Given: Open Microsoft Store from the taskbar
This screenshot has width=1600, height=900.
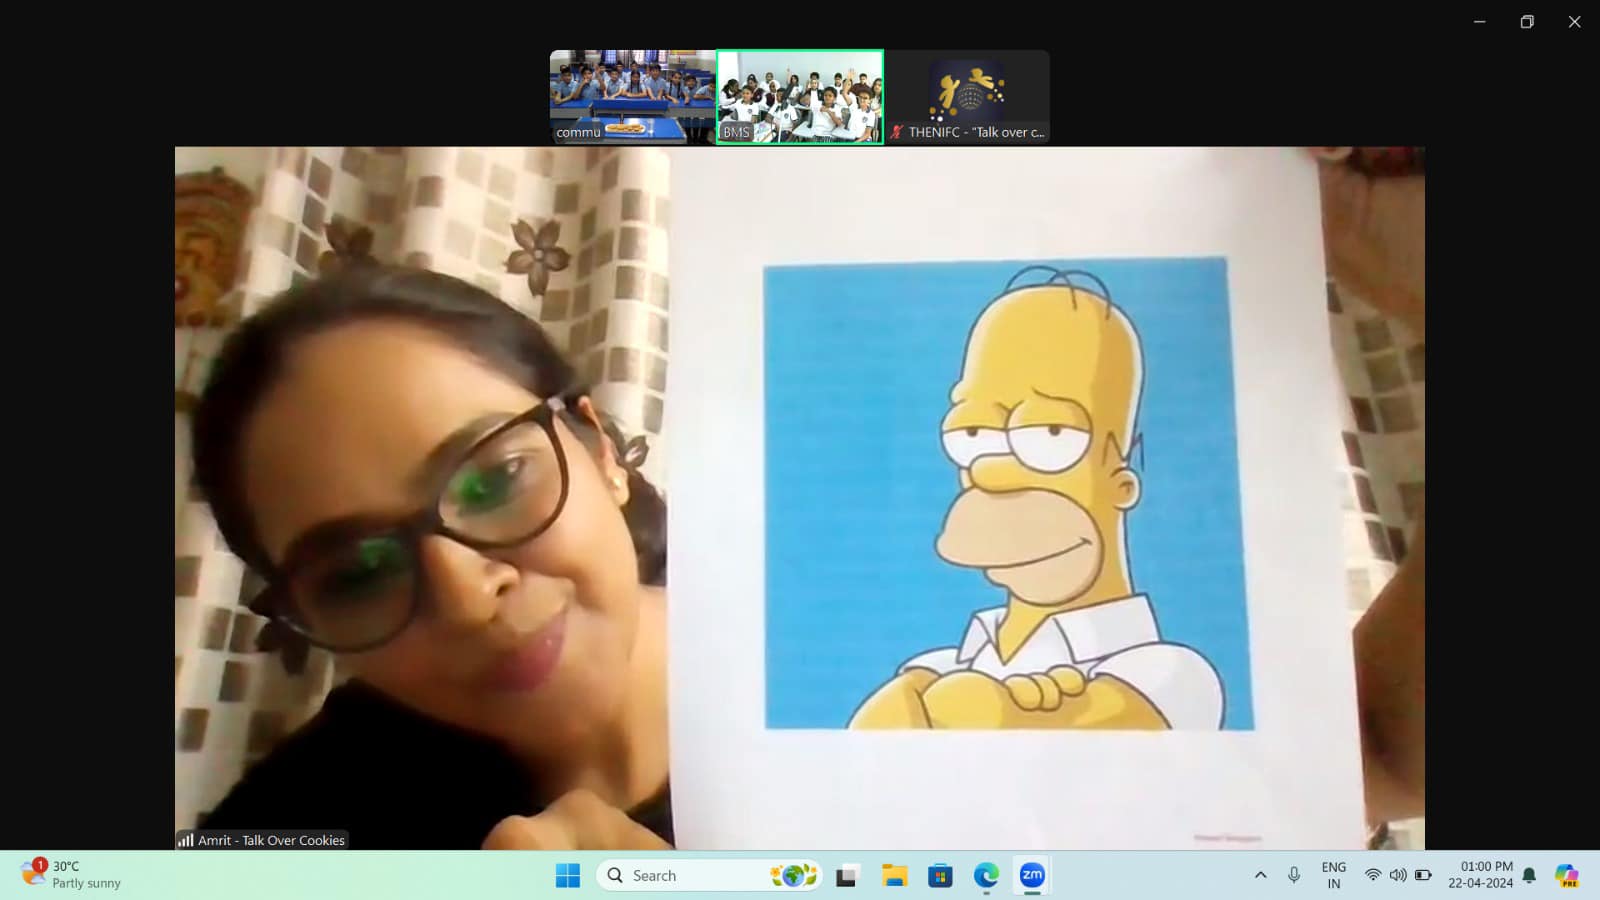Looking at the screenshot, I should 940,876.
